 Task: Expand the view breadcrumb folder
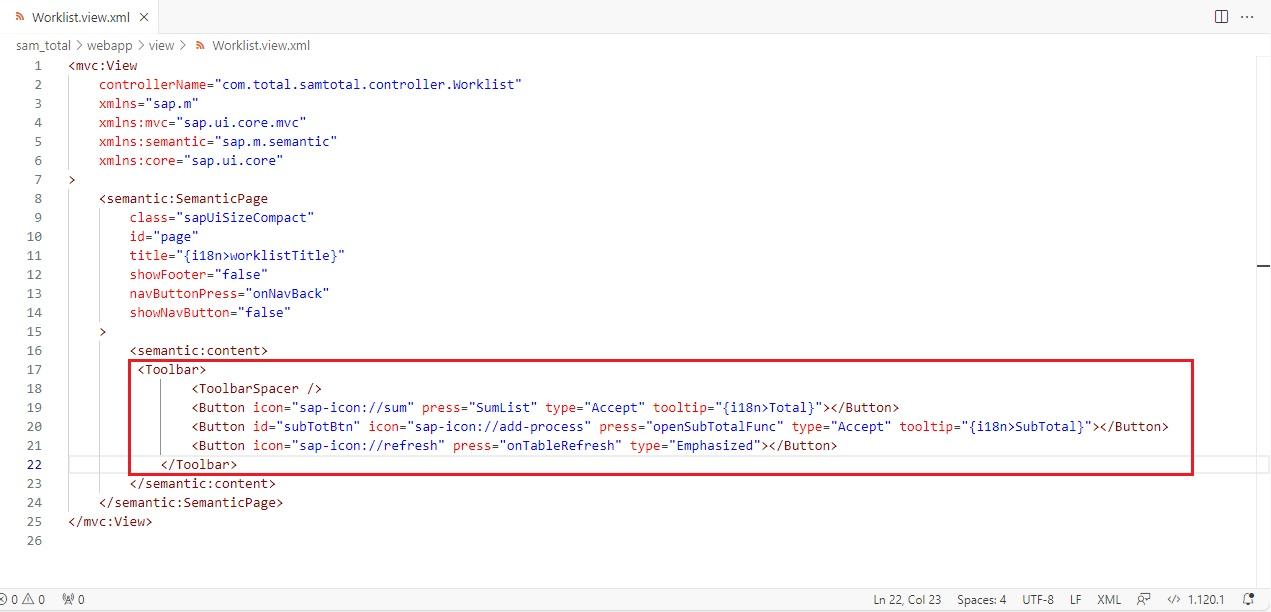coord(161,45)
